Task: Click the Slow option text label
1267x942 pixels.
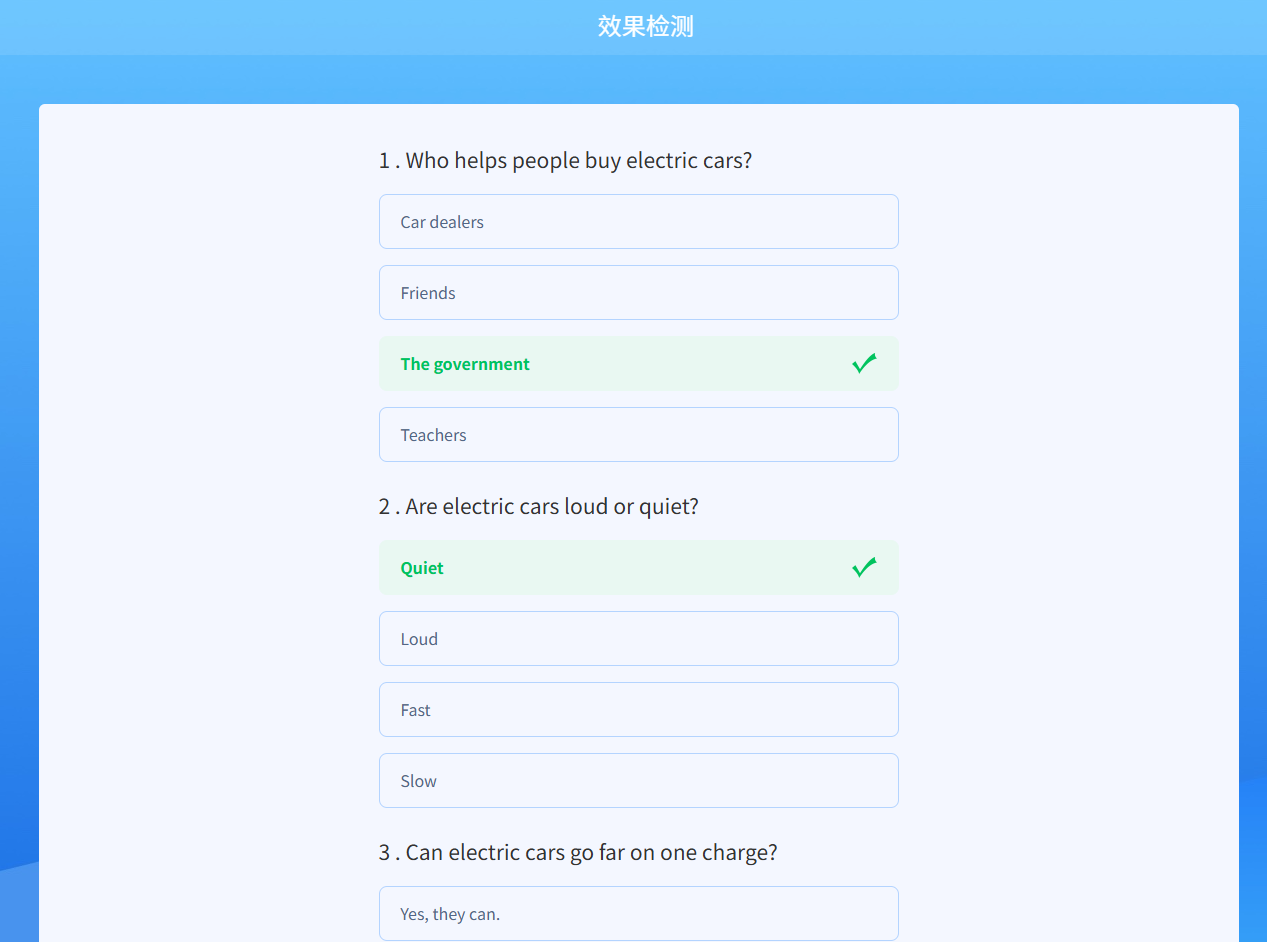Action: (x=418, y=781)
